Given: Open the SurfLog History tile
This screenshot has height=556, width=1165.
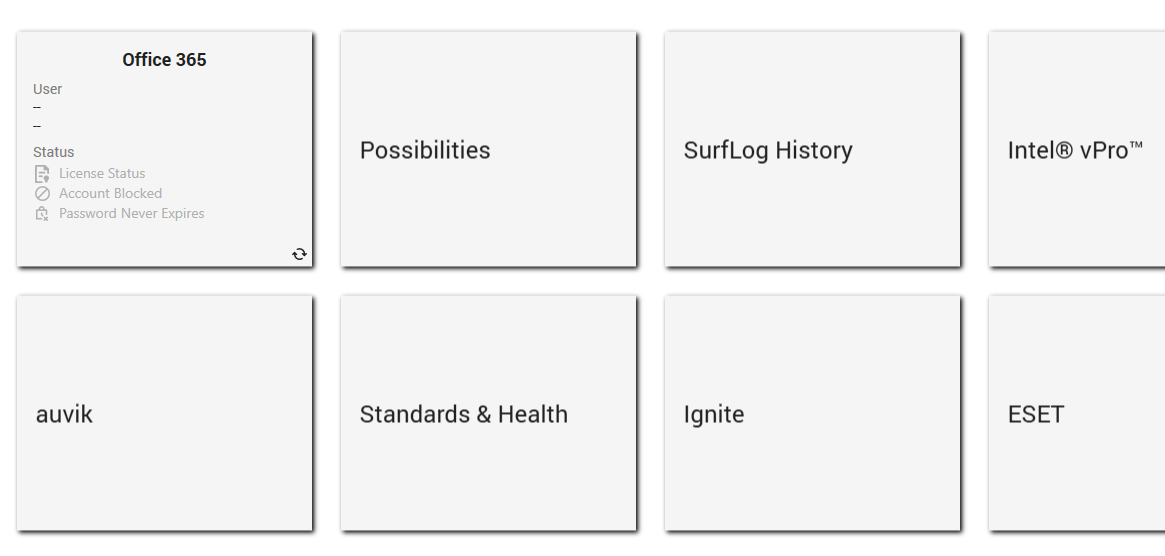Looking at the screenshot, I should pyautogui.click(x=812, y=149).
